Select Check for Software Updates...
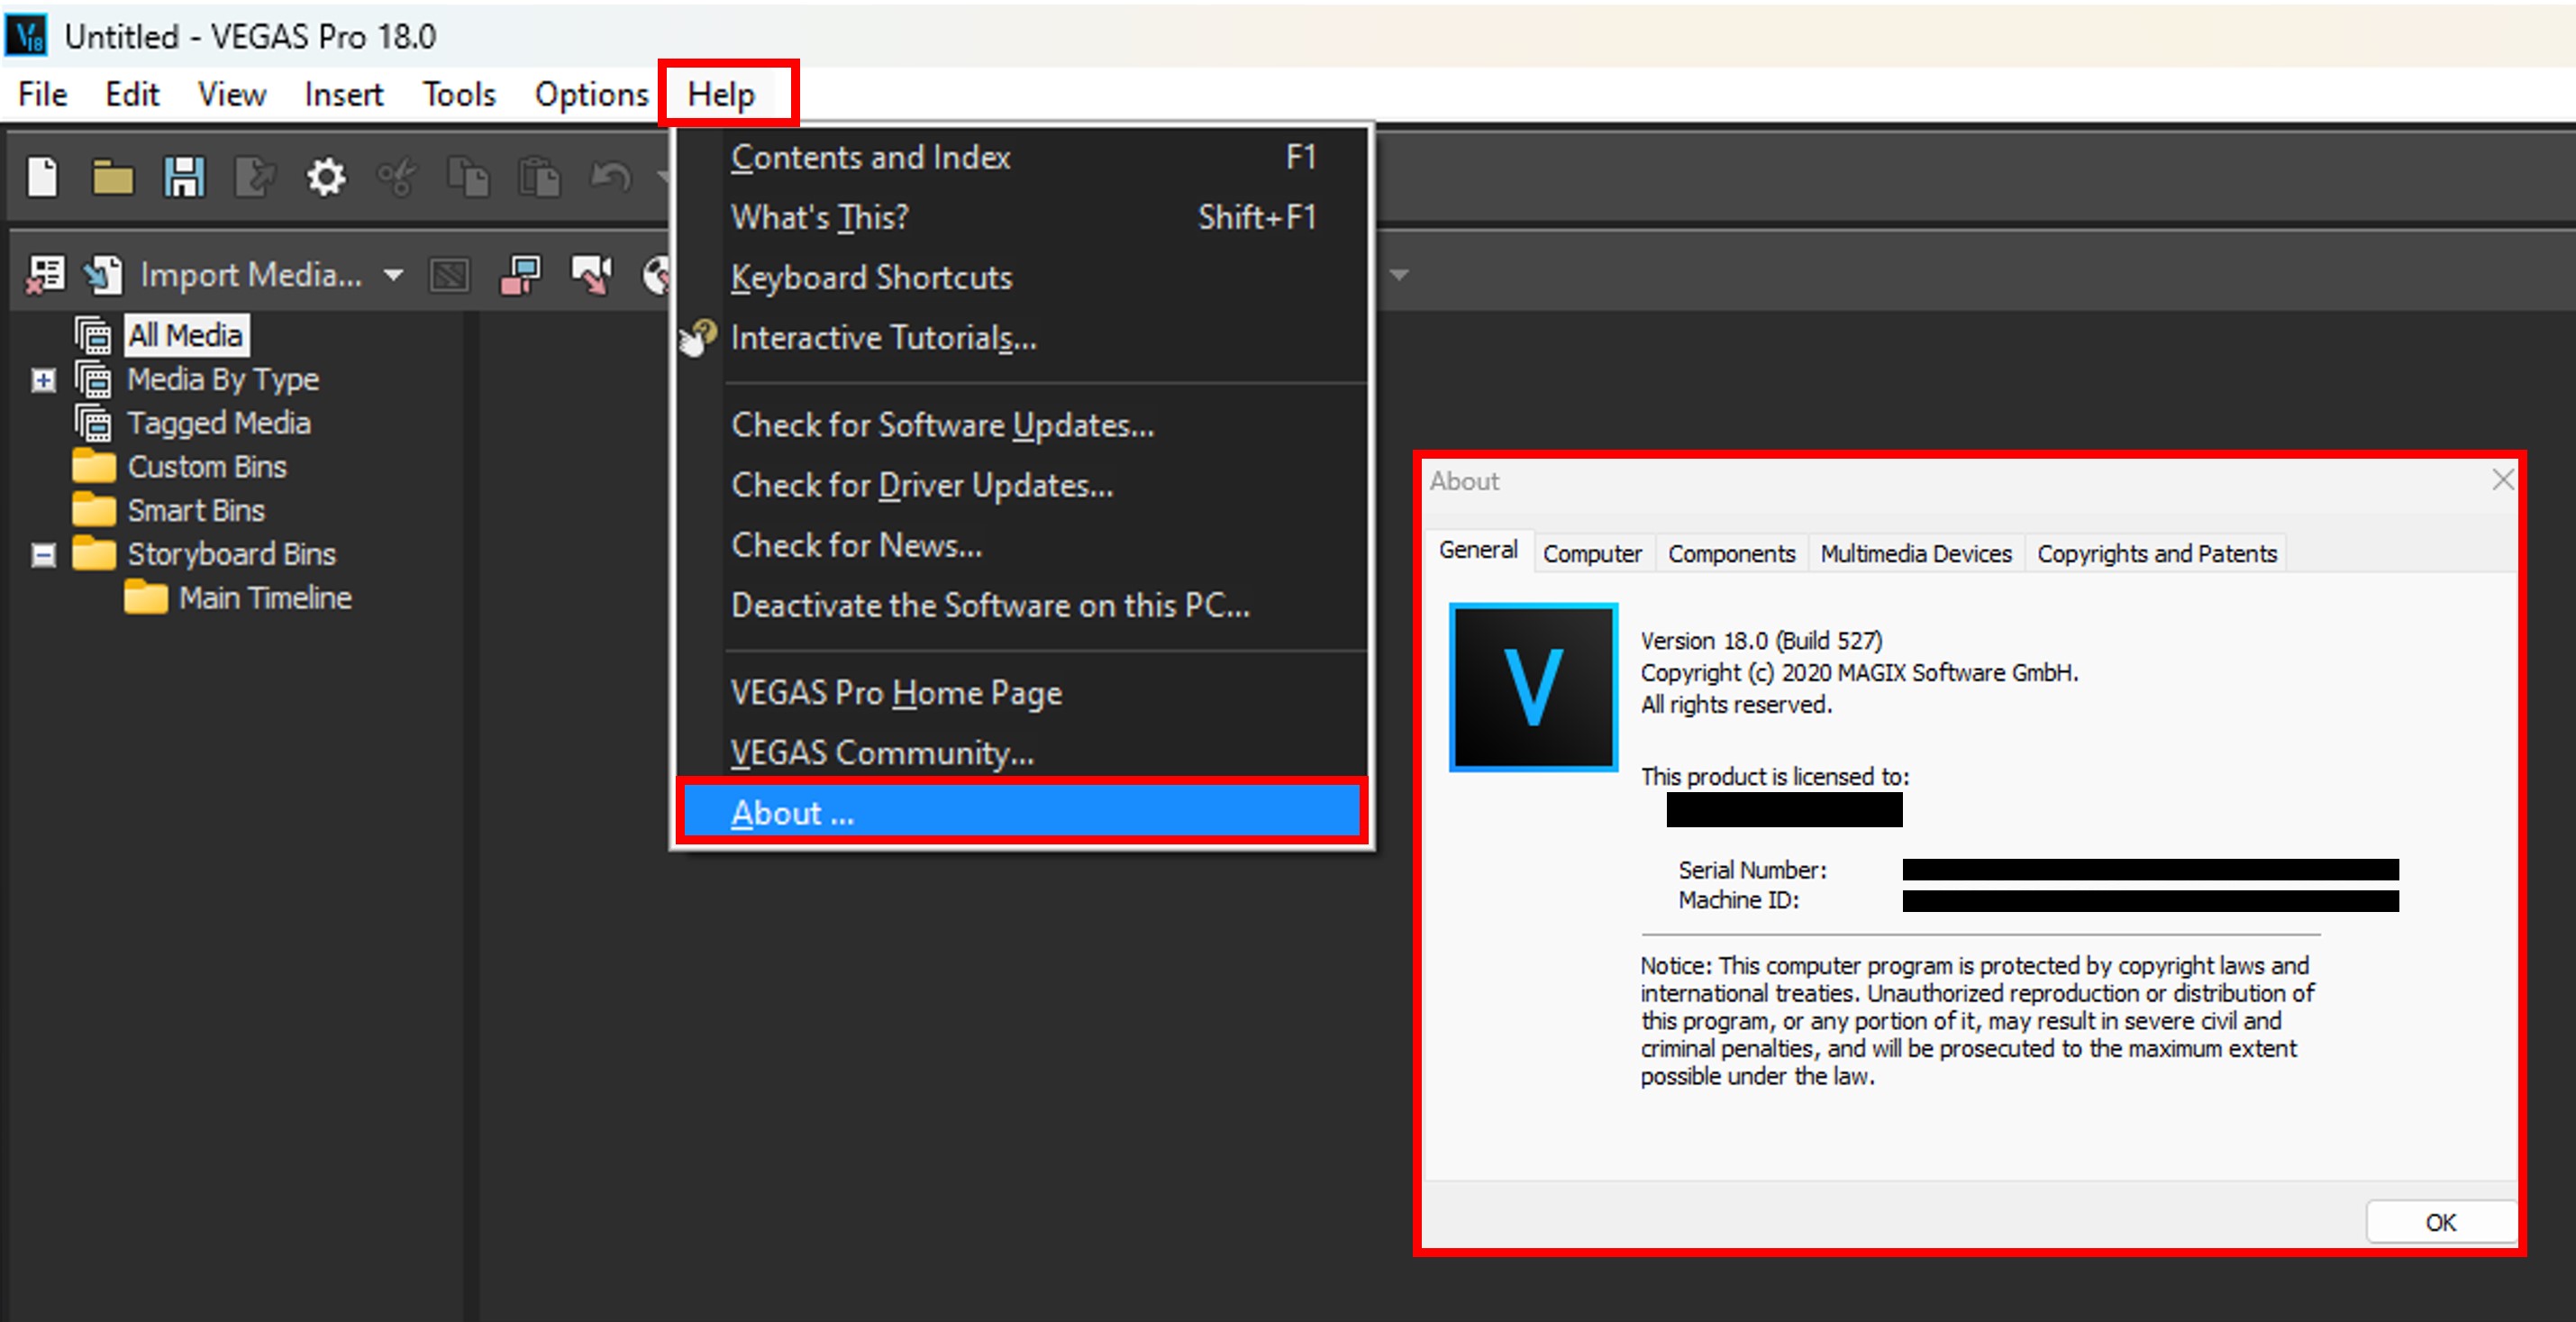Screen dimensions: 2576x1322 pos(1022,425)
